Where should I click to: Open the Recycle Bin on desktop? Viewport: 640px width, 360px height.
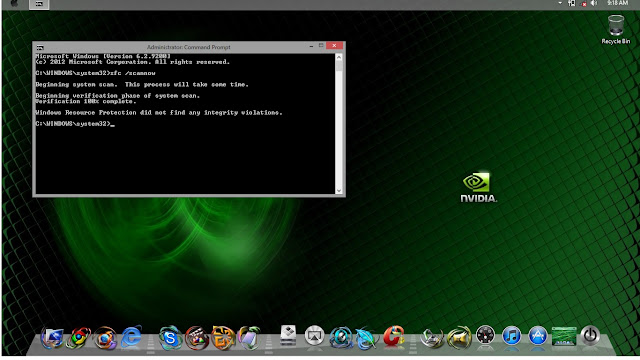click(x=616, y=29)
